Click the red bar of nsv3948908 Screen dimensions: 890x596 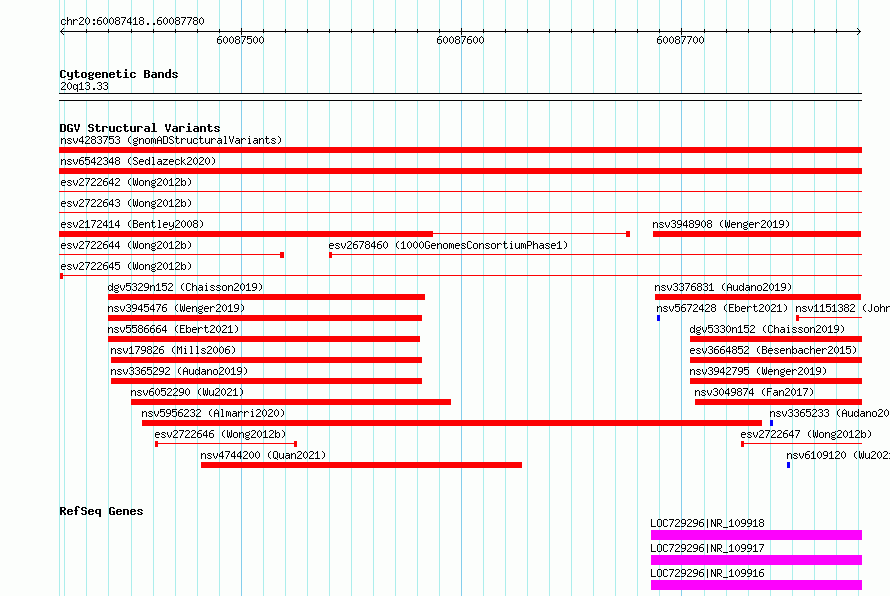(x=757, y=234)
